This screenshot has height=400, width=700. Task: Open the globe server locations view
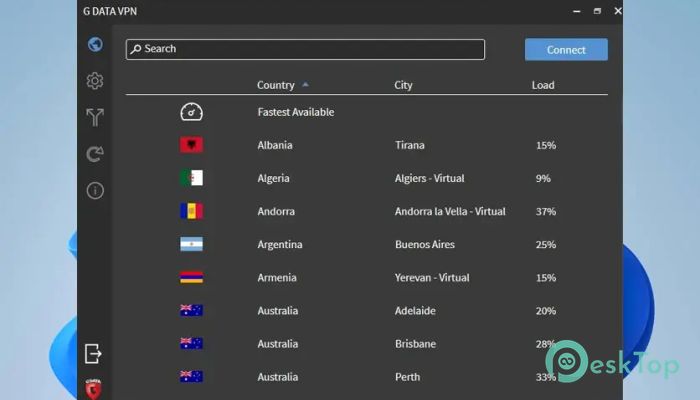[x=95, y=44]
